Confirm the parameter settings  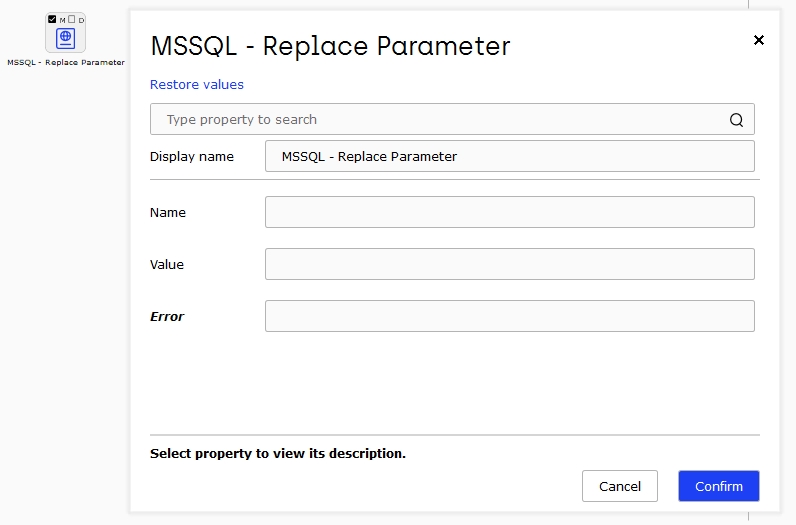719,486
